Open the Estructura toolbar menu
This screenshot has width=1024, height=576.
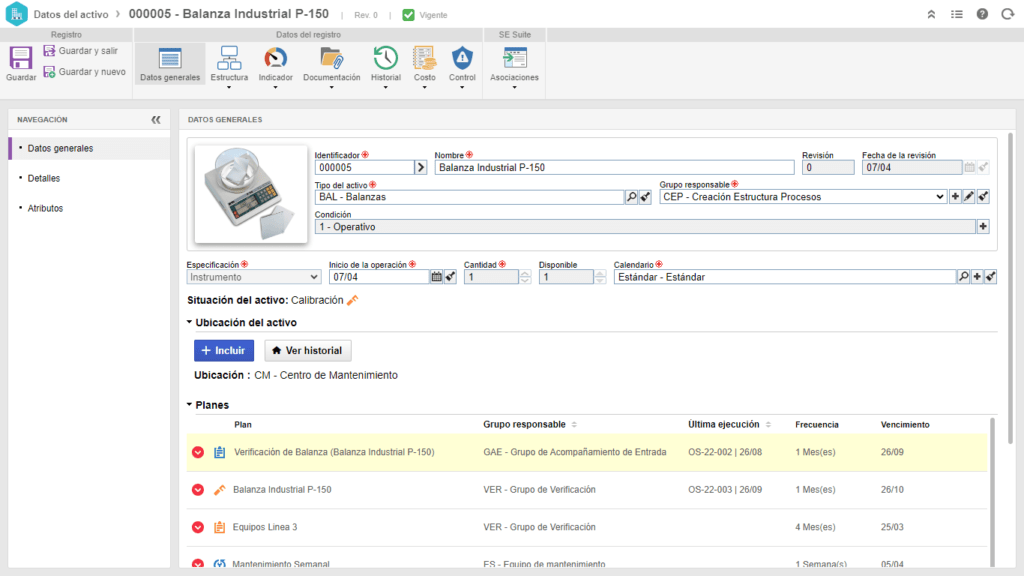point(229,64)
